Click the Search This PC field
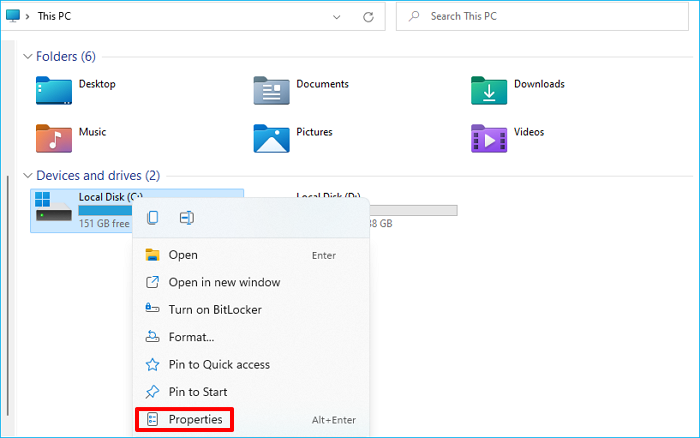The image size is (700, 438). click(x=550, y=17)
